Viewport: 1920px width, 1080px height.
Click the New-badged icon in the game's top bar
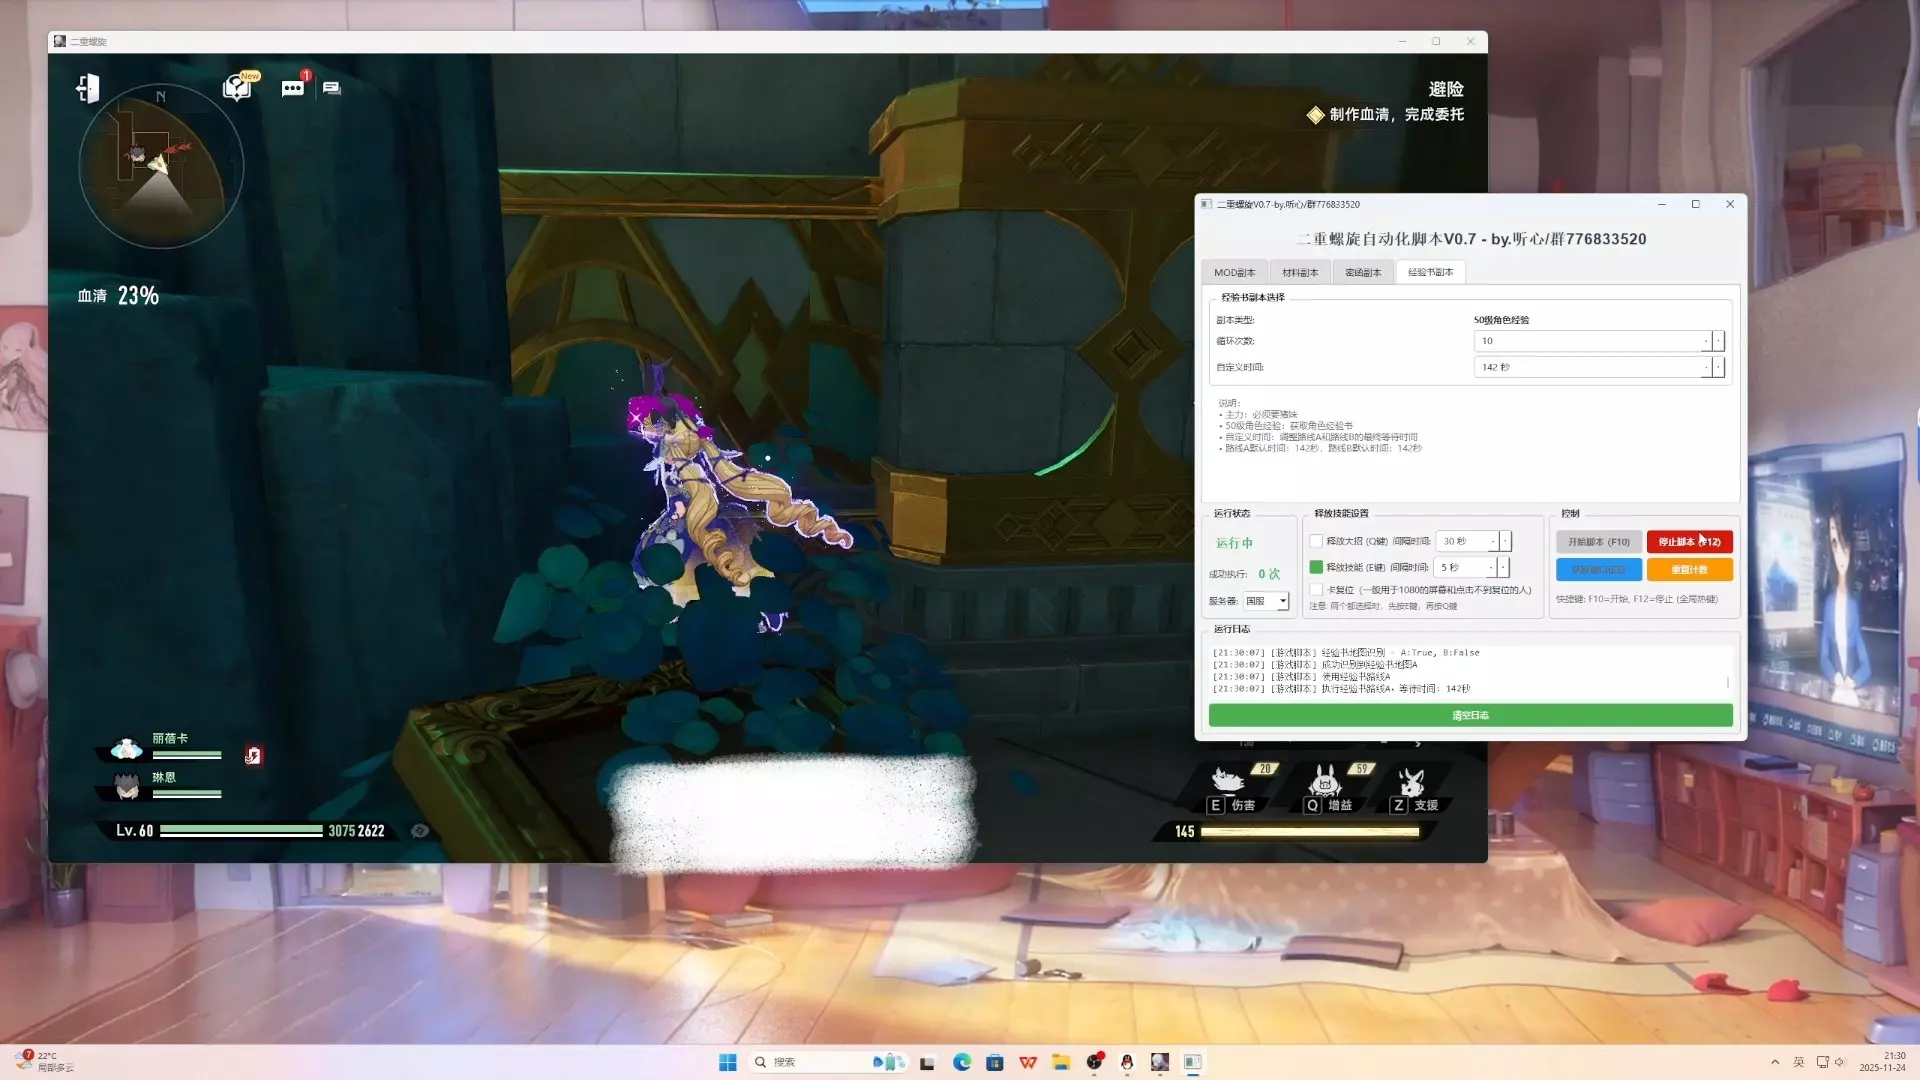[238, 87]
